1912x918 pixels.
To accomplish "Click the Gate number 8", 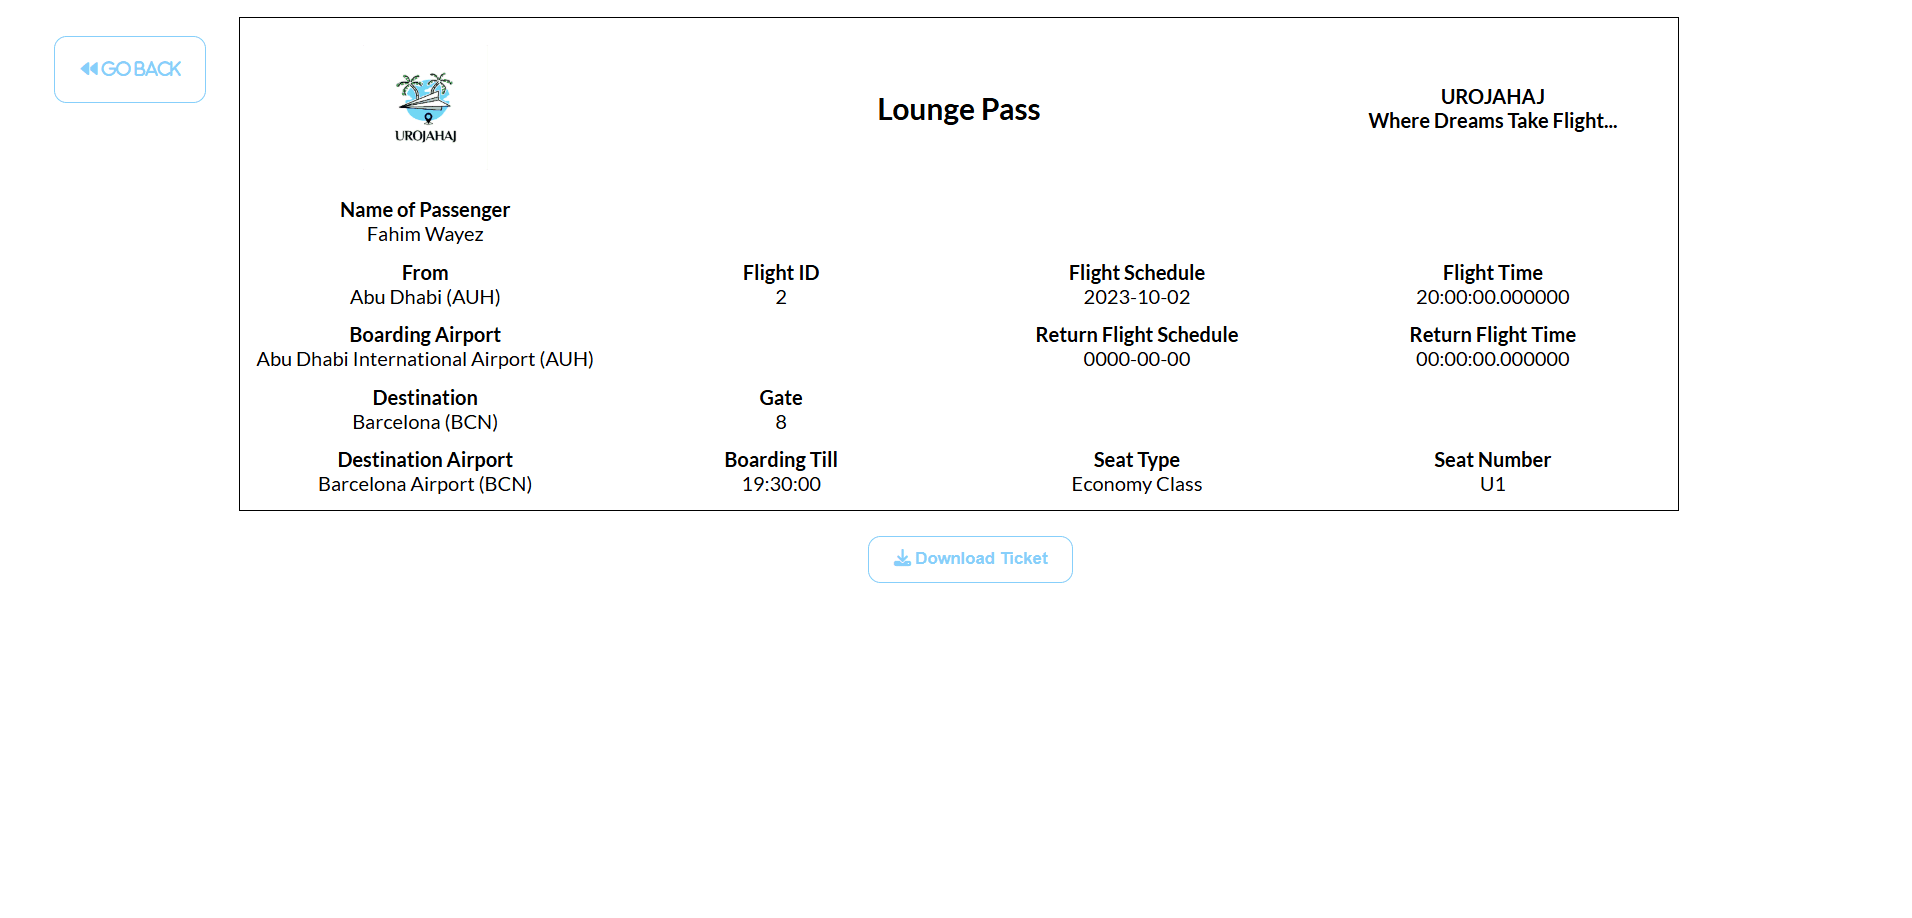I will [781, 423].
